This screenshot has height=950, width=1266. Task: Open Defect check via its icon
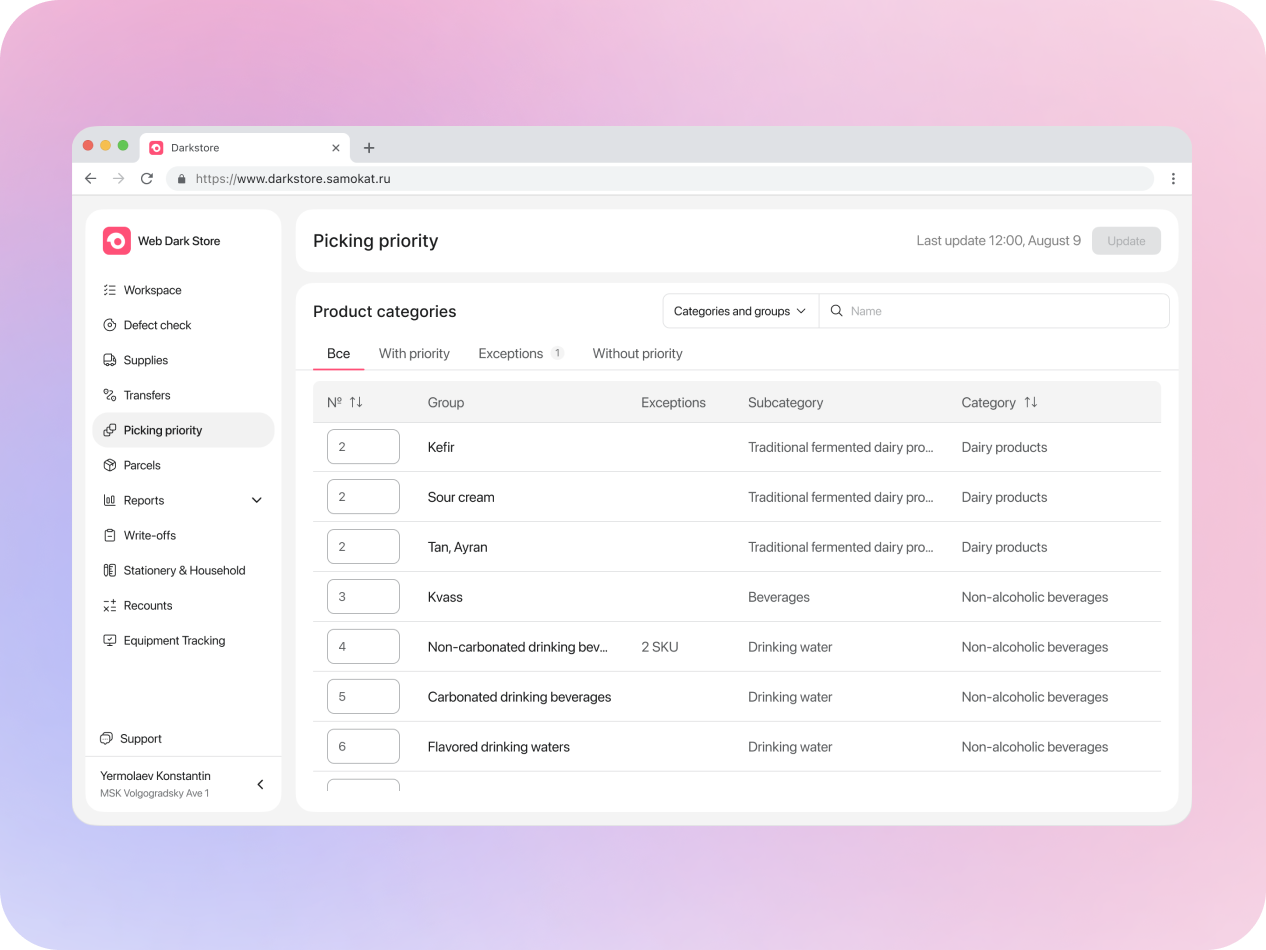tap(110, 325)
